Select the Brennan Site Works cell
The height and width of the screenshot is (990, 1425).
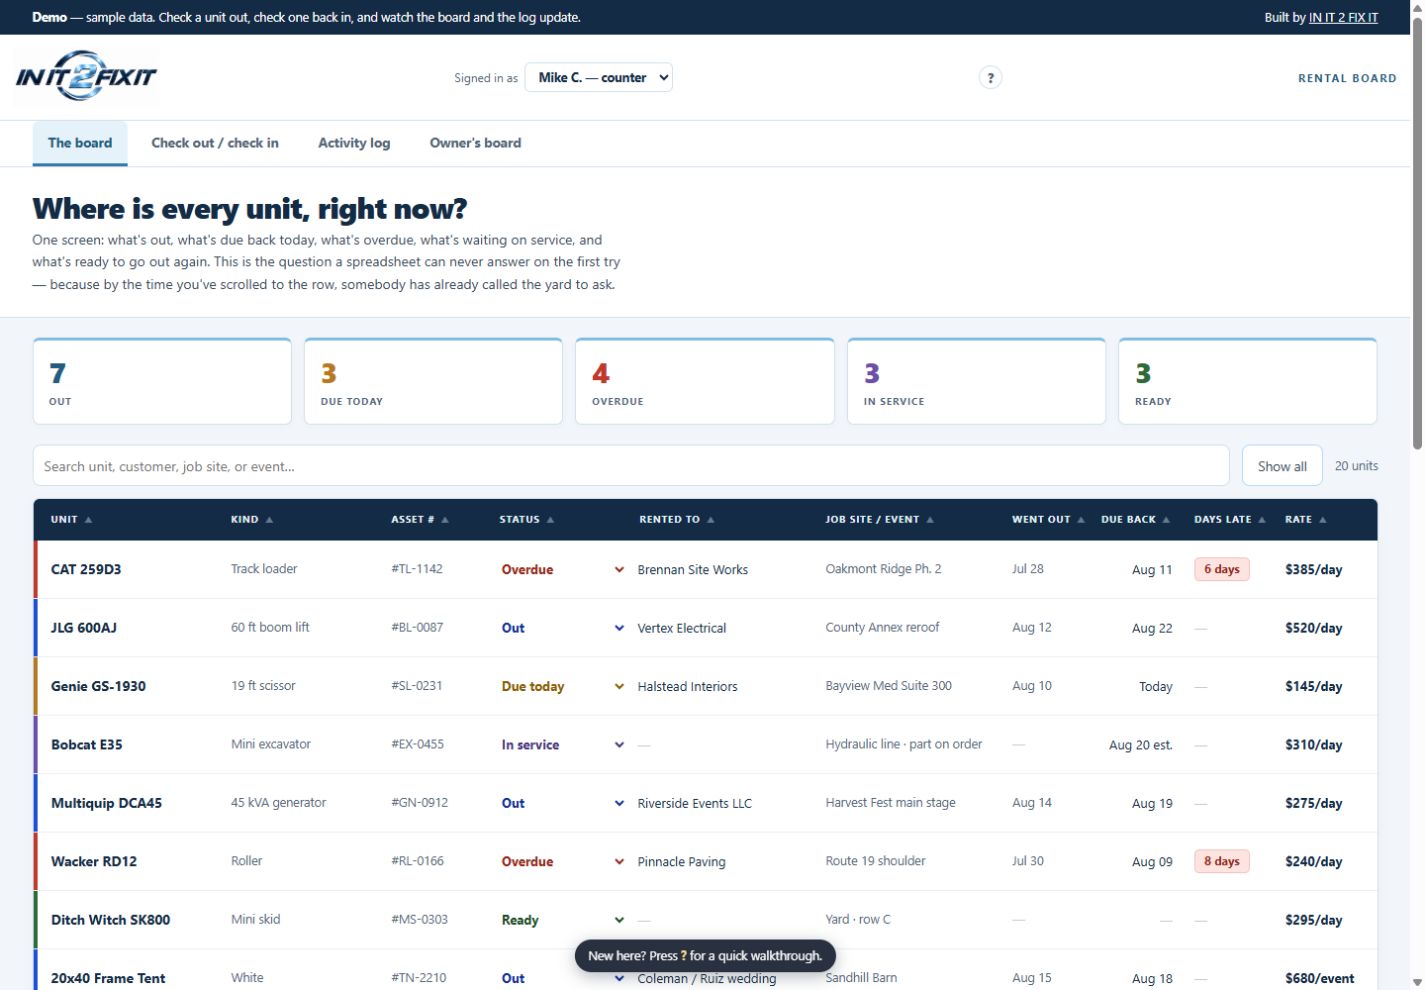[693, 570]
